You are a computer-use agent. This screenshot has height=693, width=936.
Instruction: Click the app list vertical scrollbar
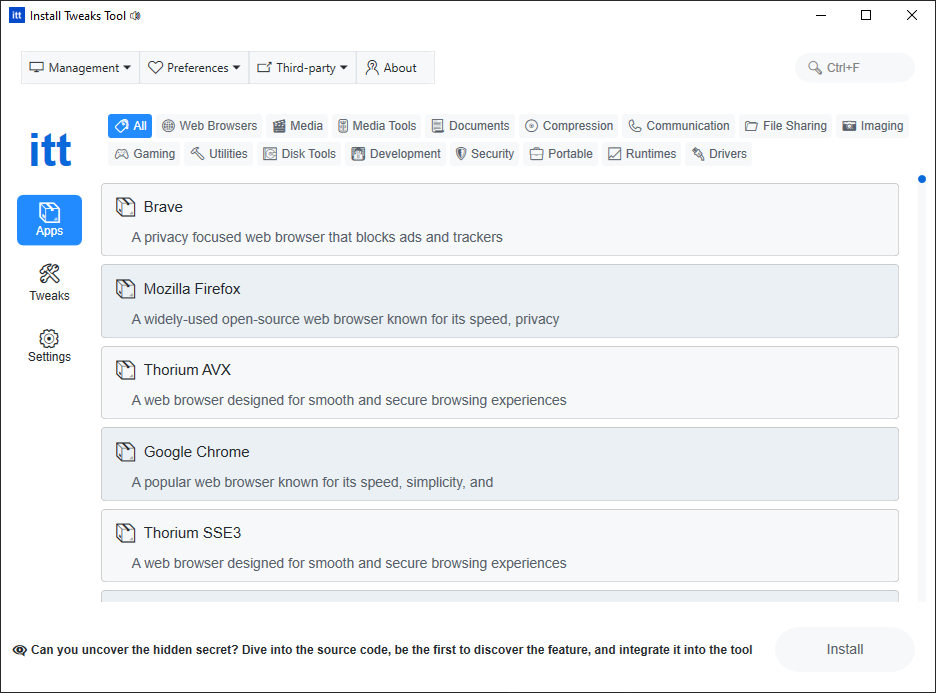921,390
